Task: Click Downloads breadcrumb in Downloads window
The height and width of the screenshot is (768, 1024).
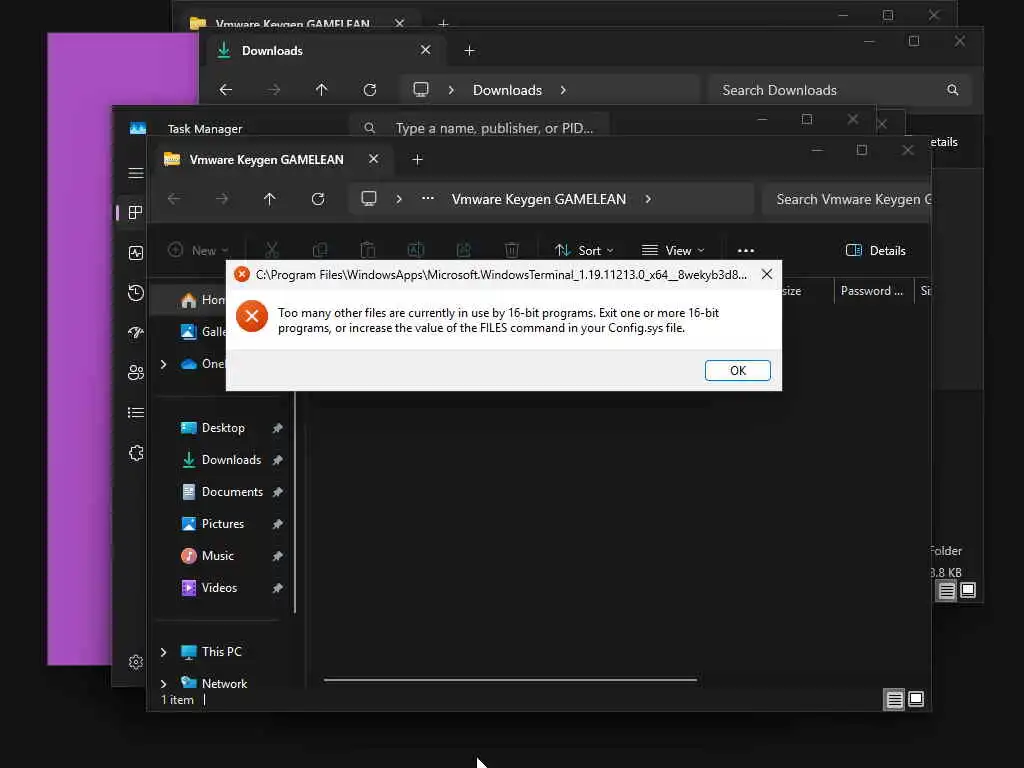Action: 507,90
